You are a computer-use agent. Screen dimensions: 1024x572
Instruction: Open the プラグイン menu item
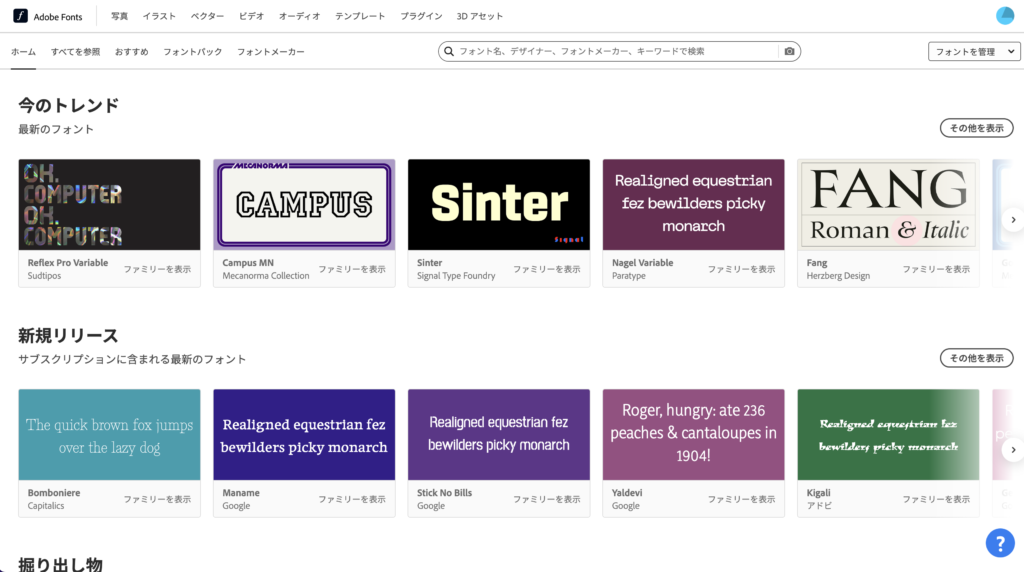[x=421, y=16]
